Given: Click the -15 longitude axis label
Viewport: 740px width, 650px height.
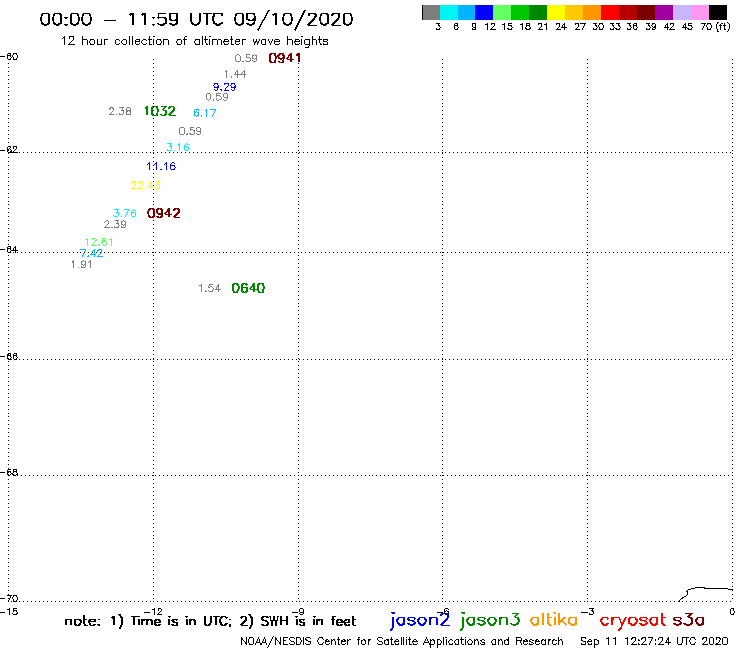Looking at the screenshot, I should [x=9, y=612].
